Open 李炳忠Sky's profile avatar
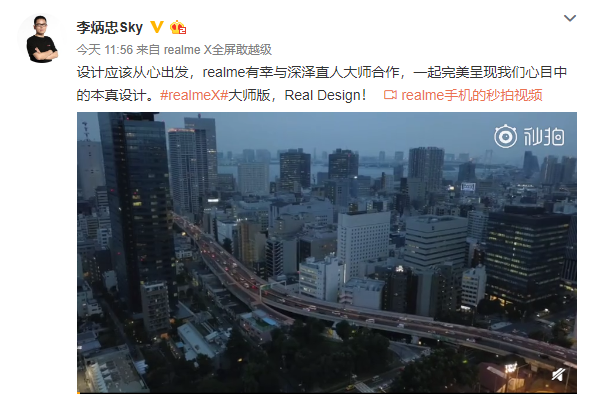593x401 pixels. pos(42,39)
